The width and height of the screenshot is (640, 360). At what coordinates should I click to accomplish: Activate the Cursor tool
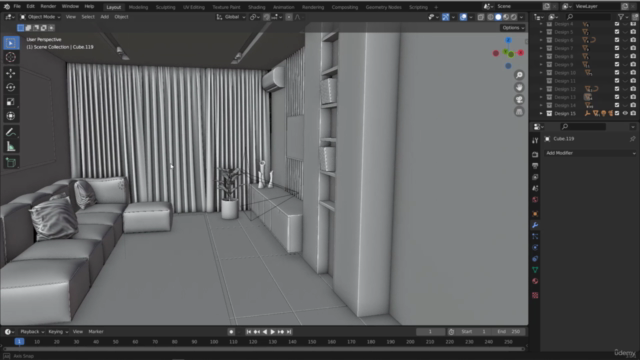pyautogui.click(x=11, y=57)
